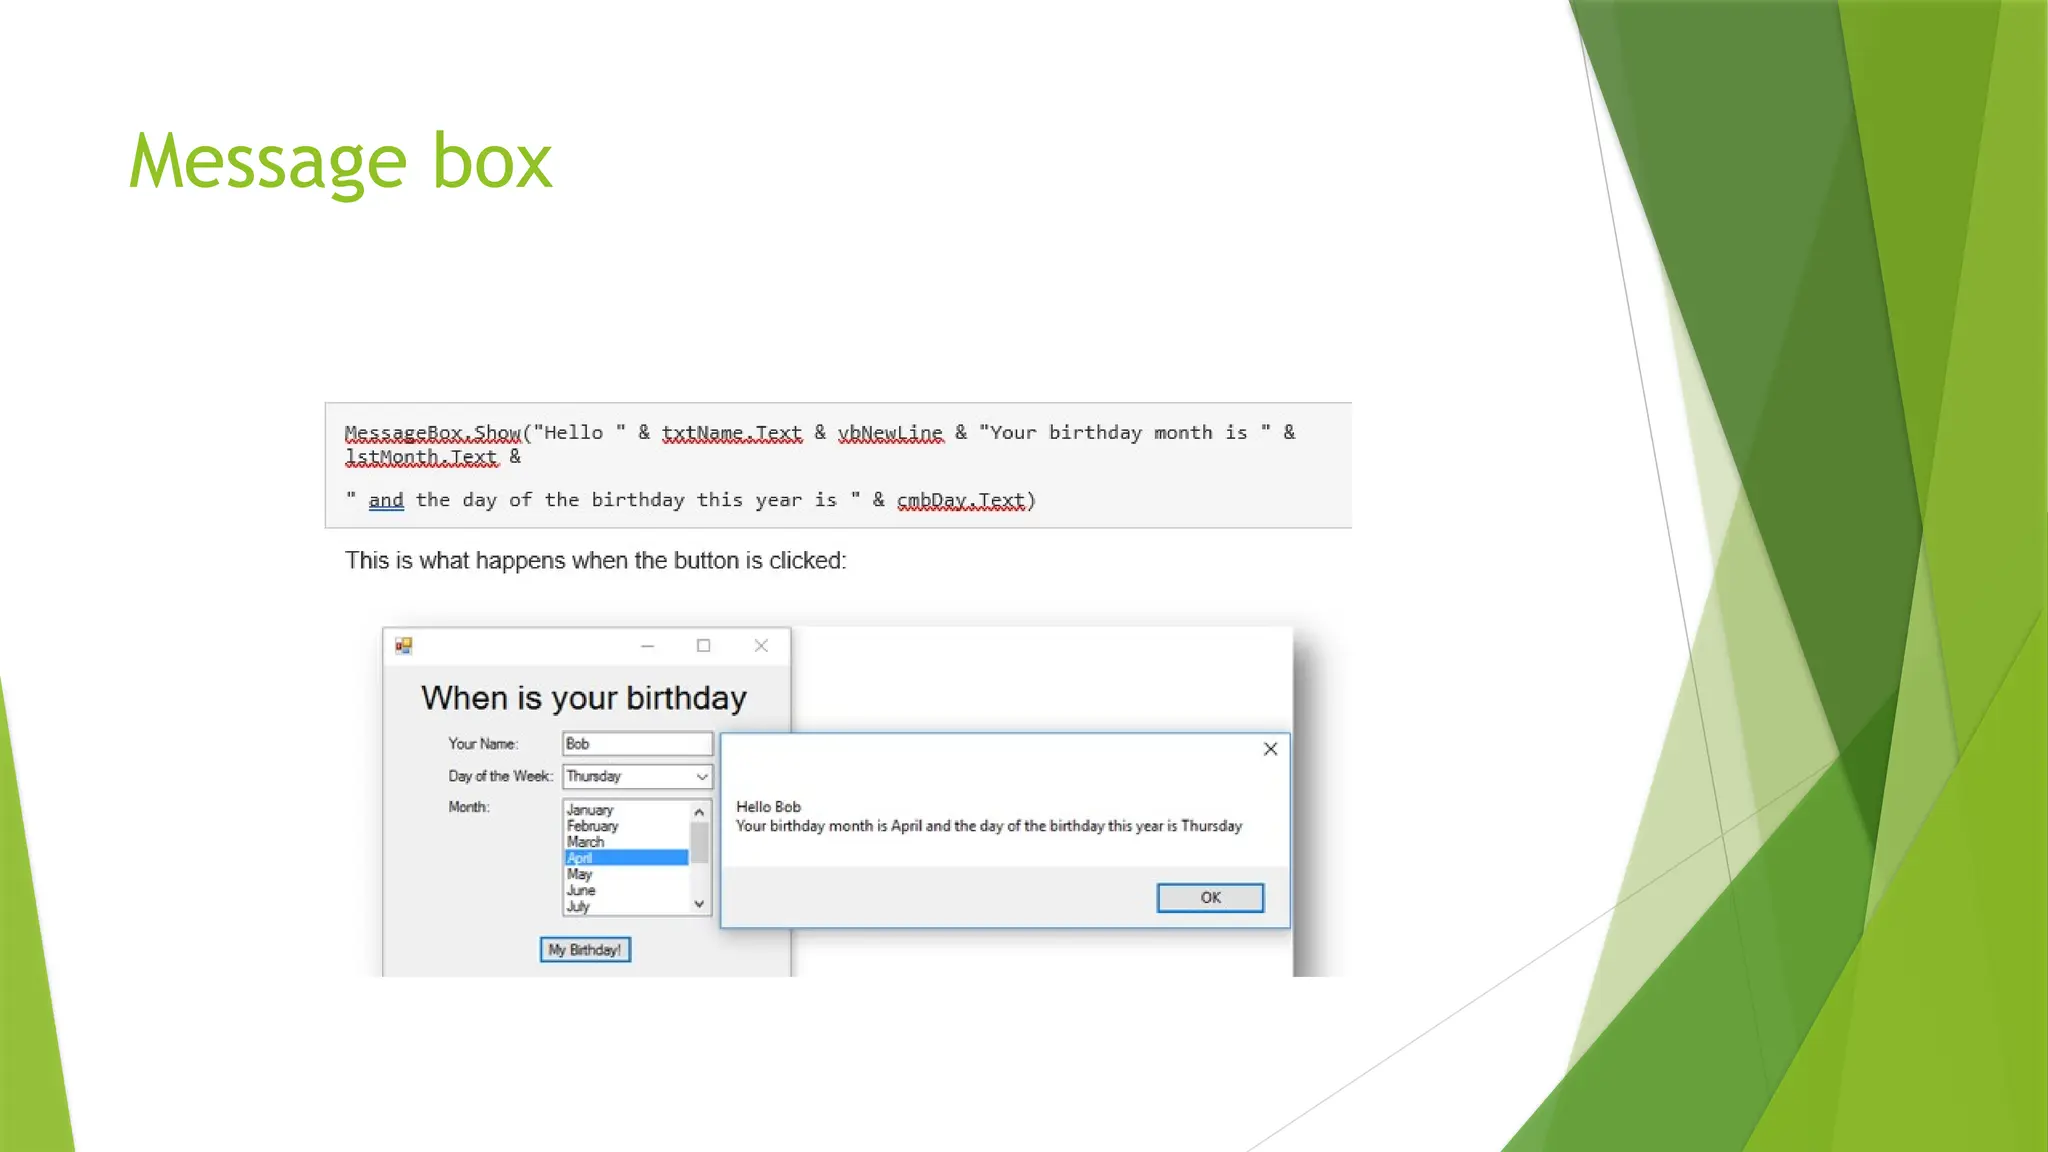Click the 'Message box' slide title

pos(340,163)
